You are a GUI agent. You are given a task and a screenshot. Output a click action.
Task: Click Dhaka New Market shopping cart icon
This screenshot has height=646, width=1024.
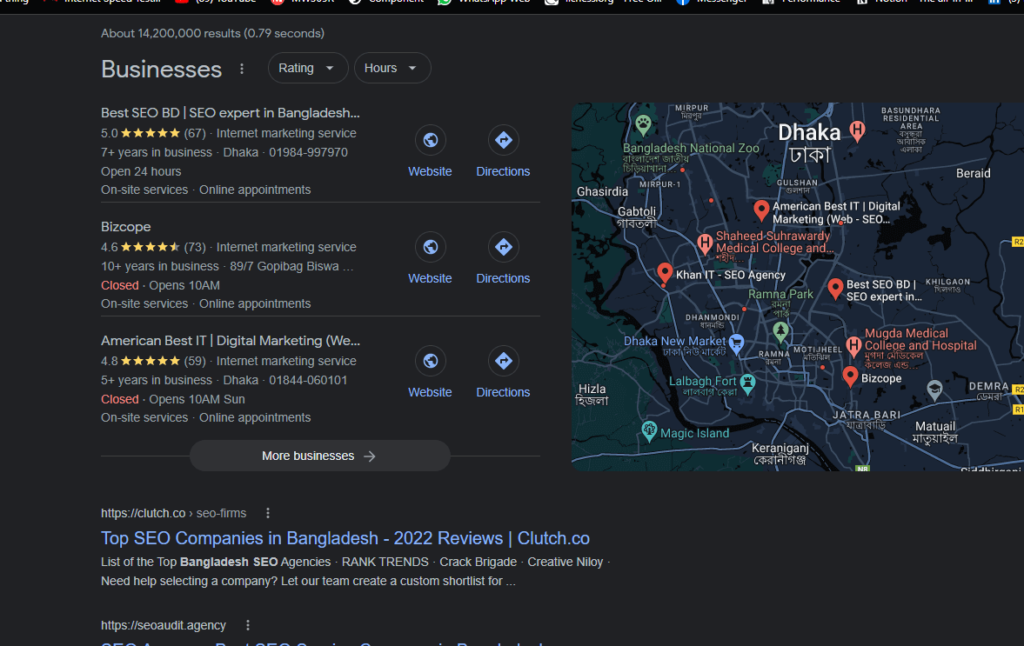pos(737,342)
